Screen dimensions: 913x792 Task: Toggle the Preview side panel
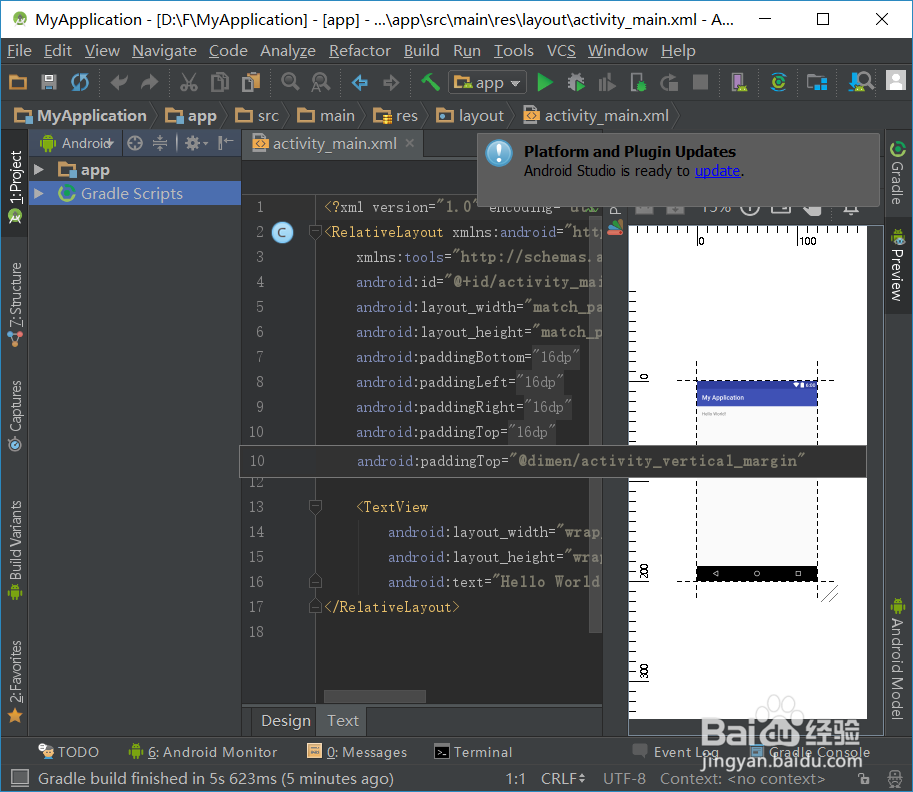(897, 266)
